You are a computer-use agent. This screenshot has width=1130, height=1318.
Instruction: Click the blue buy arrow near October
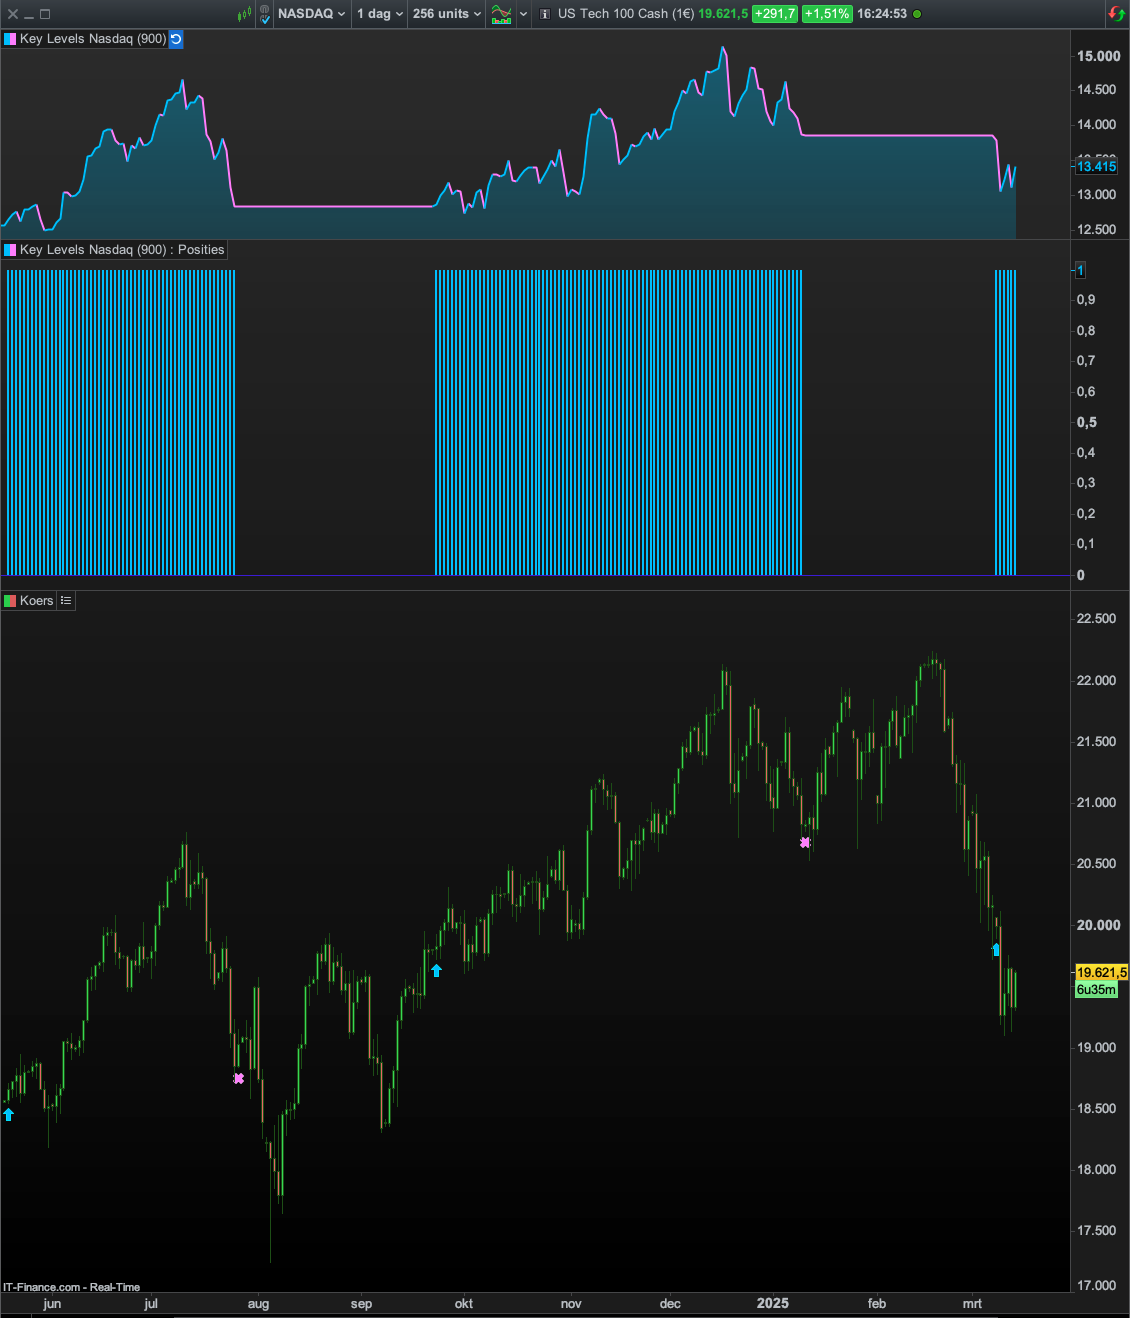pyautogui.click(x=436, y=970)
